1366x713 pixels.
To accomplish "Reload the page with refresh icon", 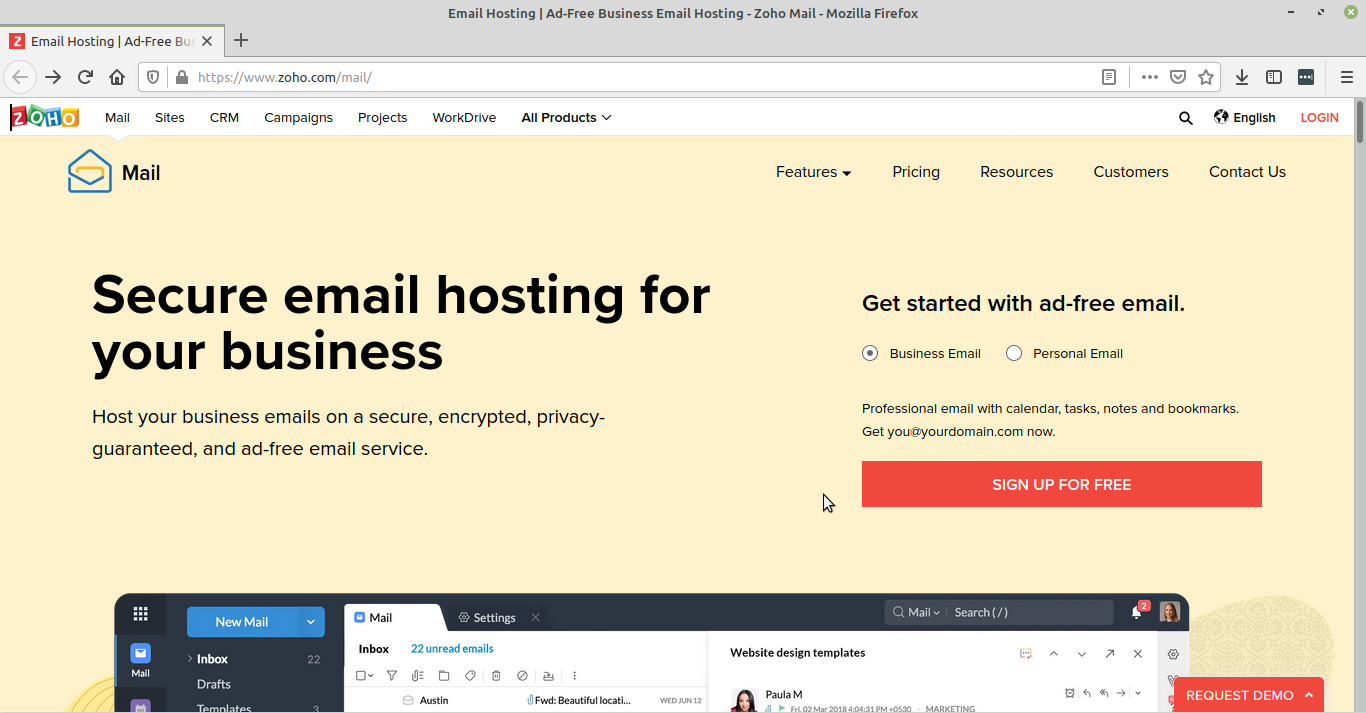I will [x=85, y=77].
